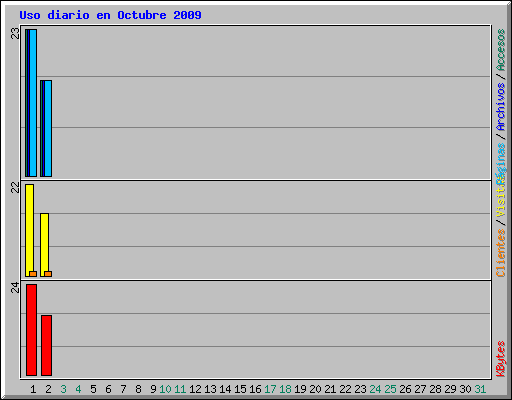The width and height of the screenshot is (512, 400).
Task: Click x-axis day label 22
Action: (x=345, y=389)
